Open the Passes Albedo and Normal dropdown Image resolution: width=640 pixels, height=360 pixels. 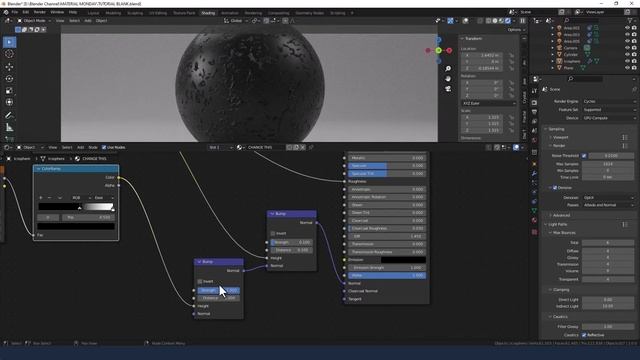click(x=609, y=205)
